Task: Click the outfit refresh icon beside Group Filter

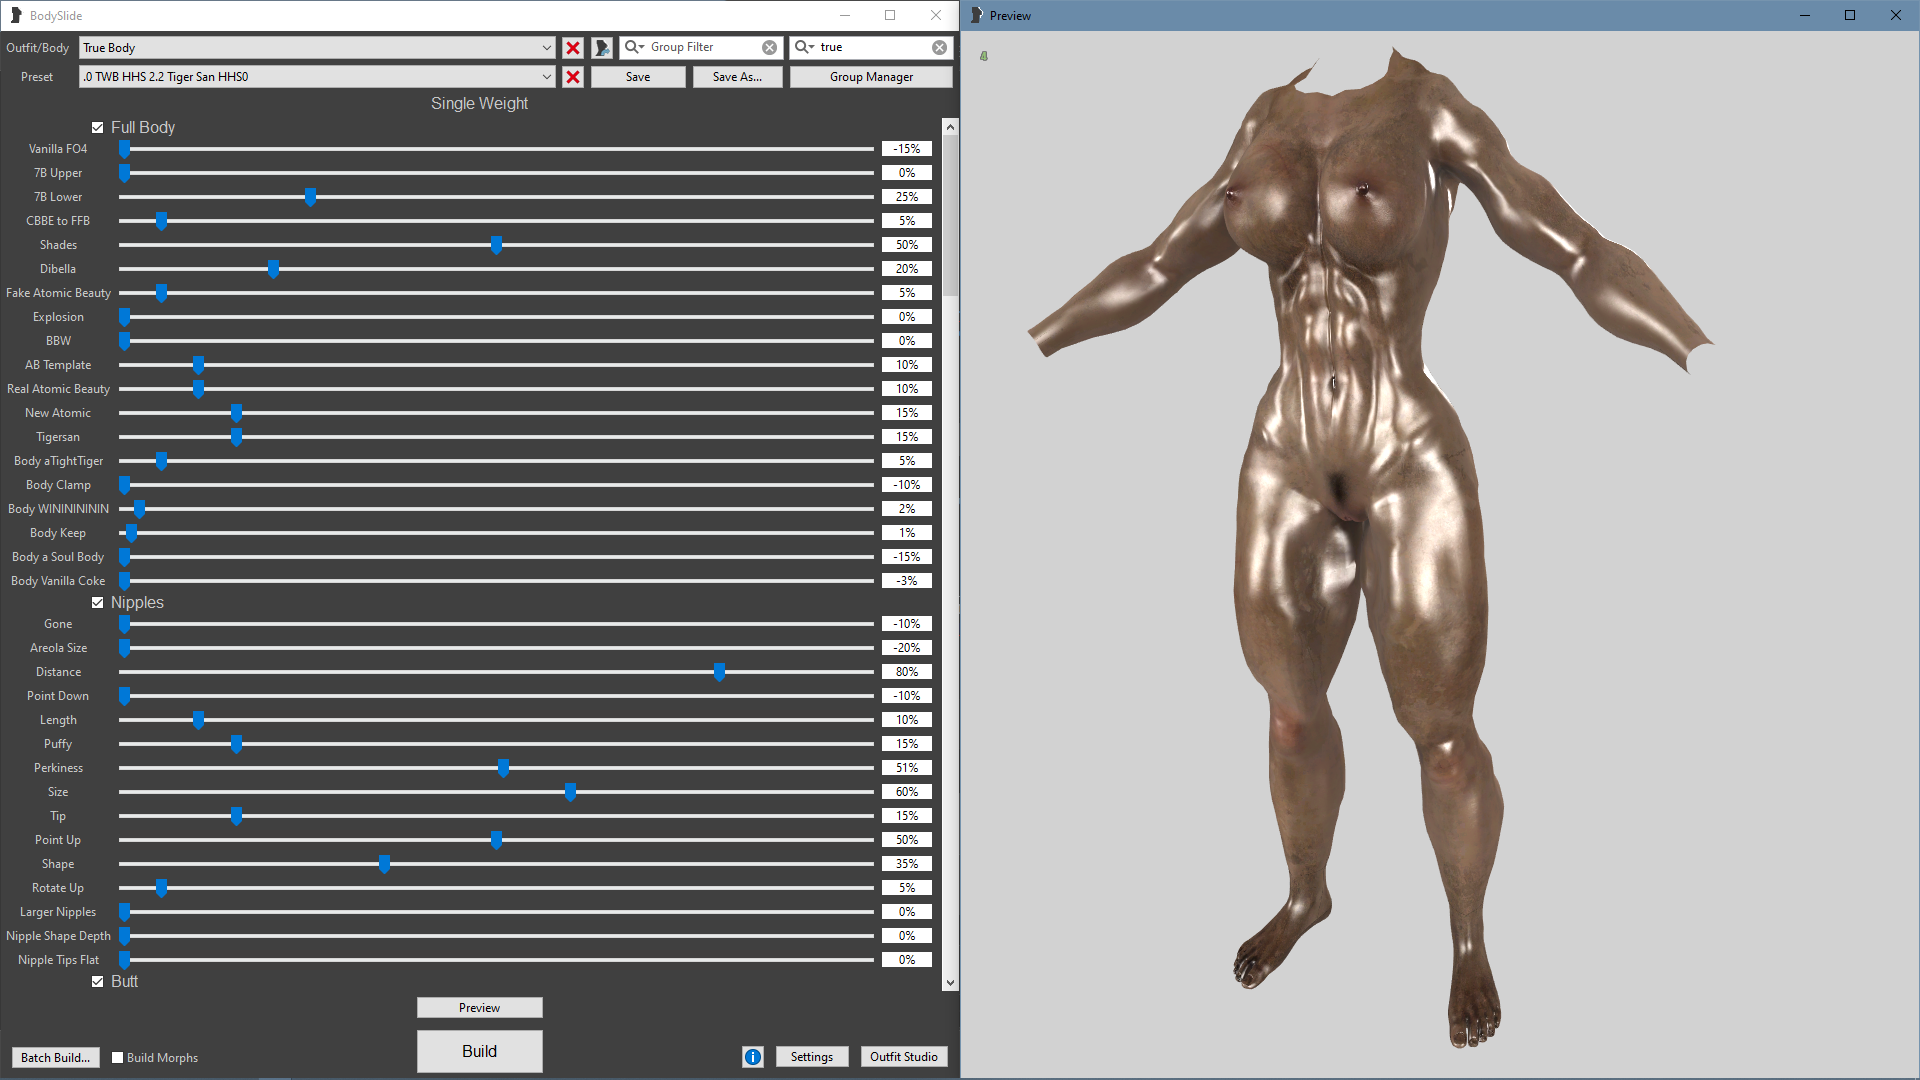Action: [x=602, y=48]
